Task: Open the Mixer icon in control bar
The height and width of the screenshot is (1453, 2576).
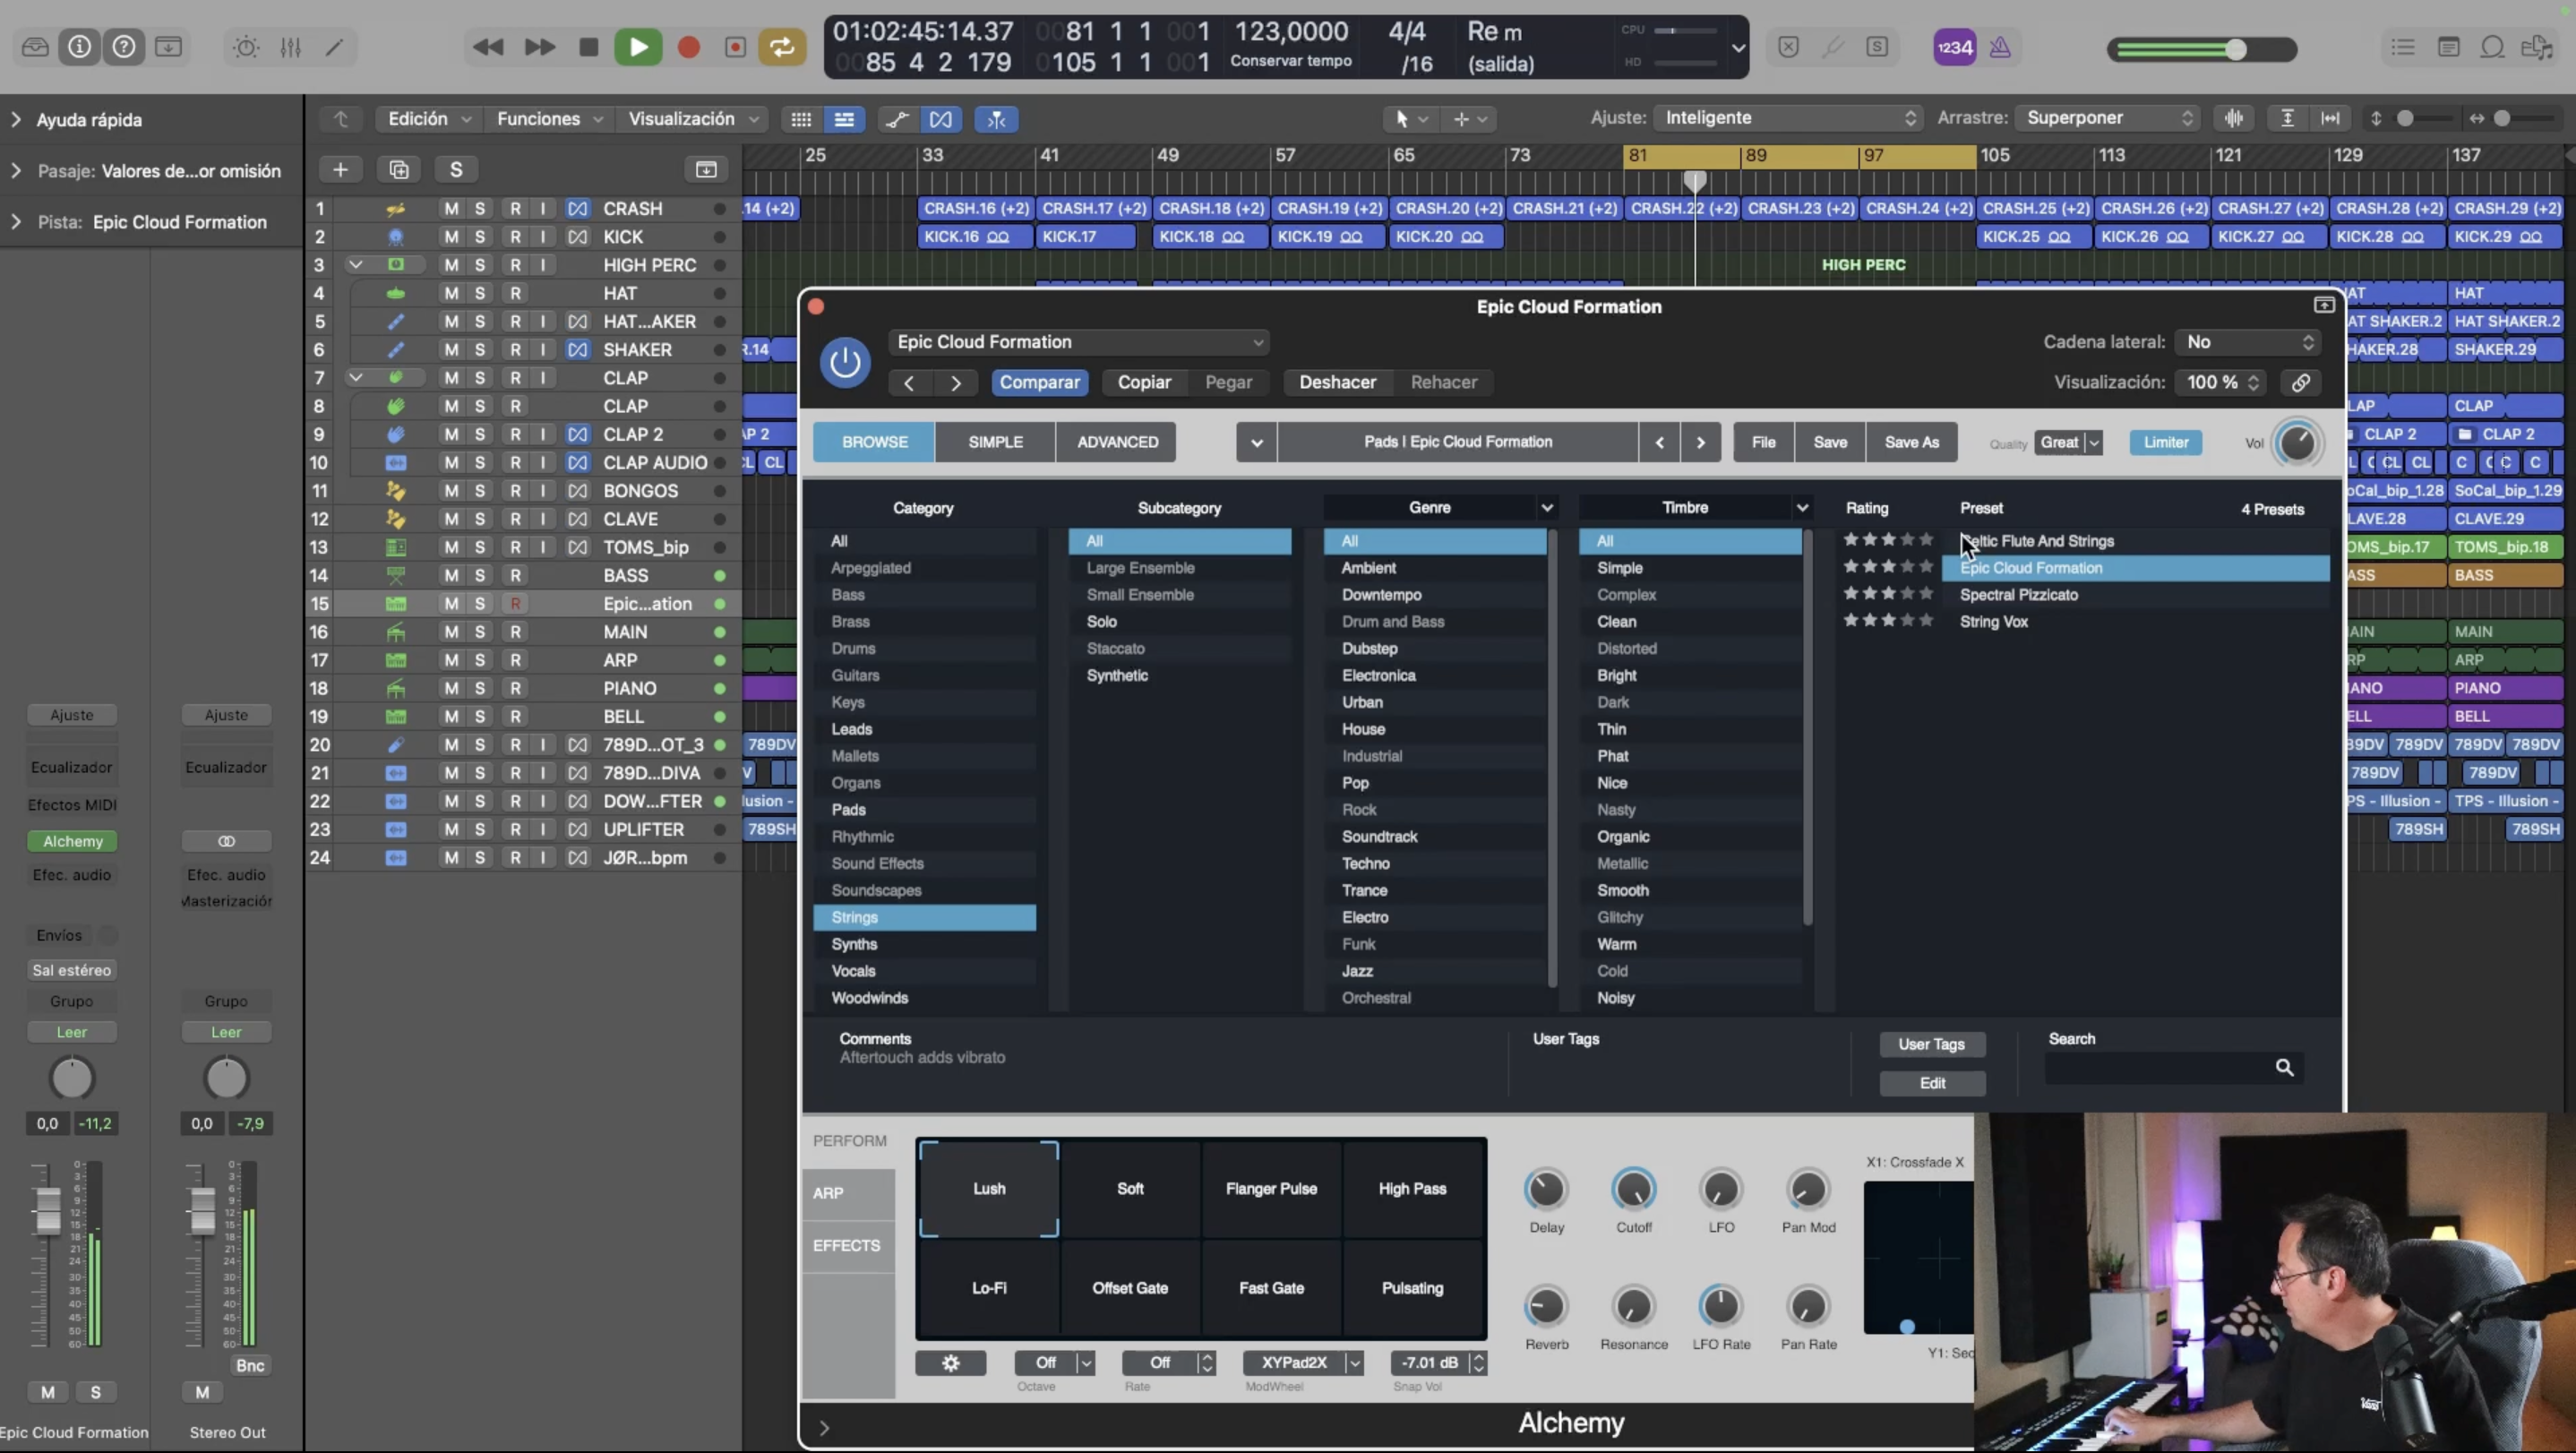Action: (290, 47)
